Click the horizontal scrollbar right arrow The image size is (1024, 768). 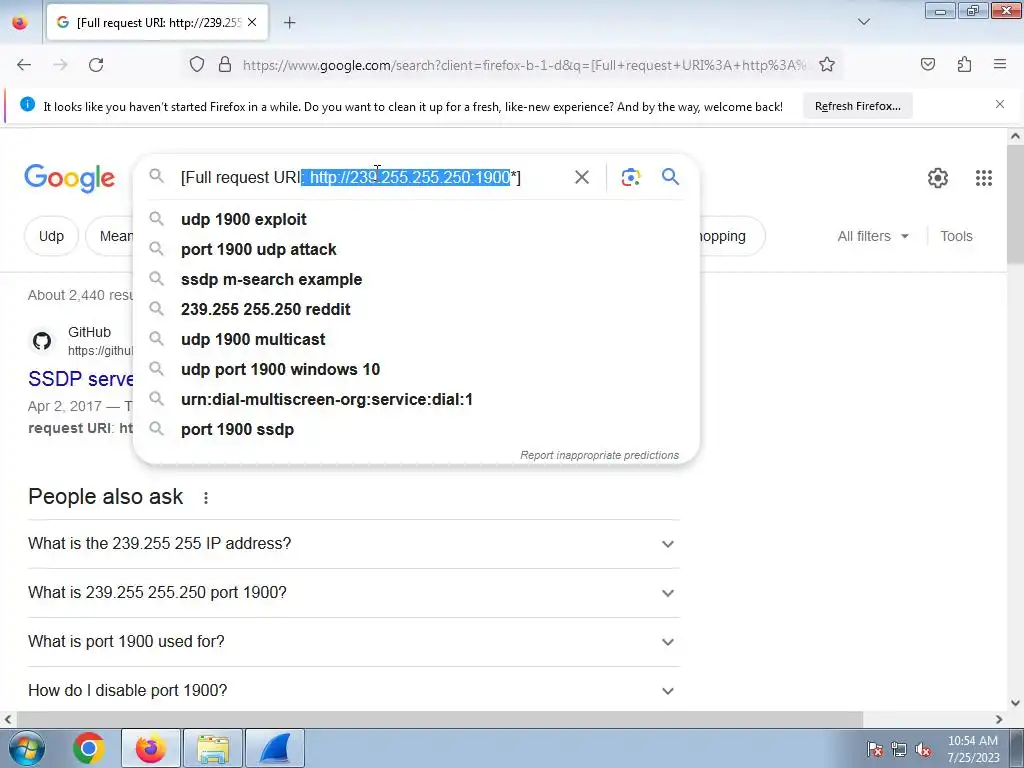[x=999, y=720]
